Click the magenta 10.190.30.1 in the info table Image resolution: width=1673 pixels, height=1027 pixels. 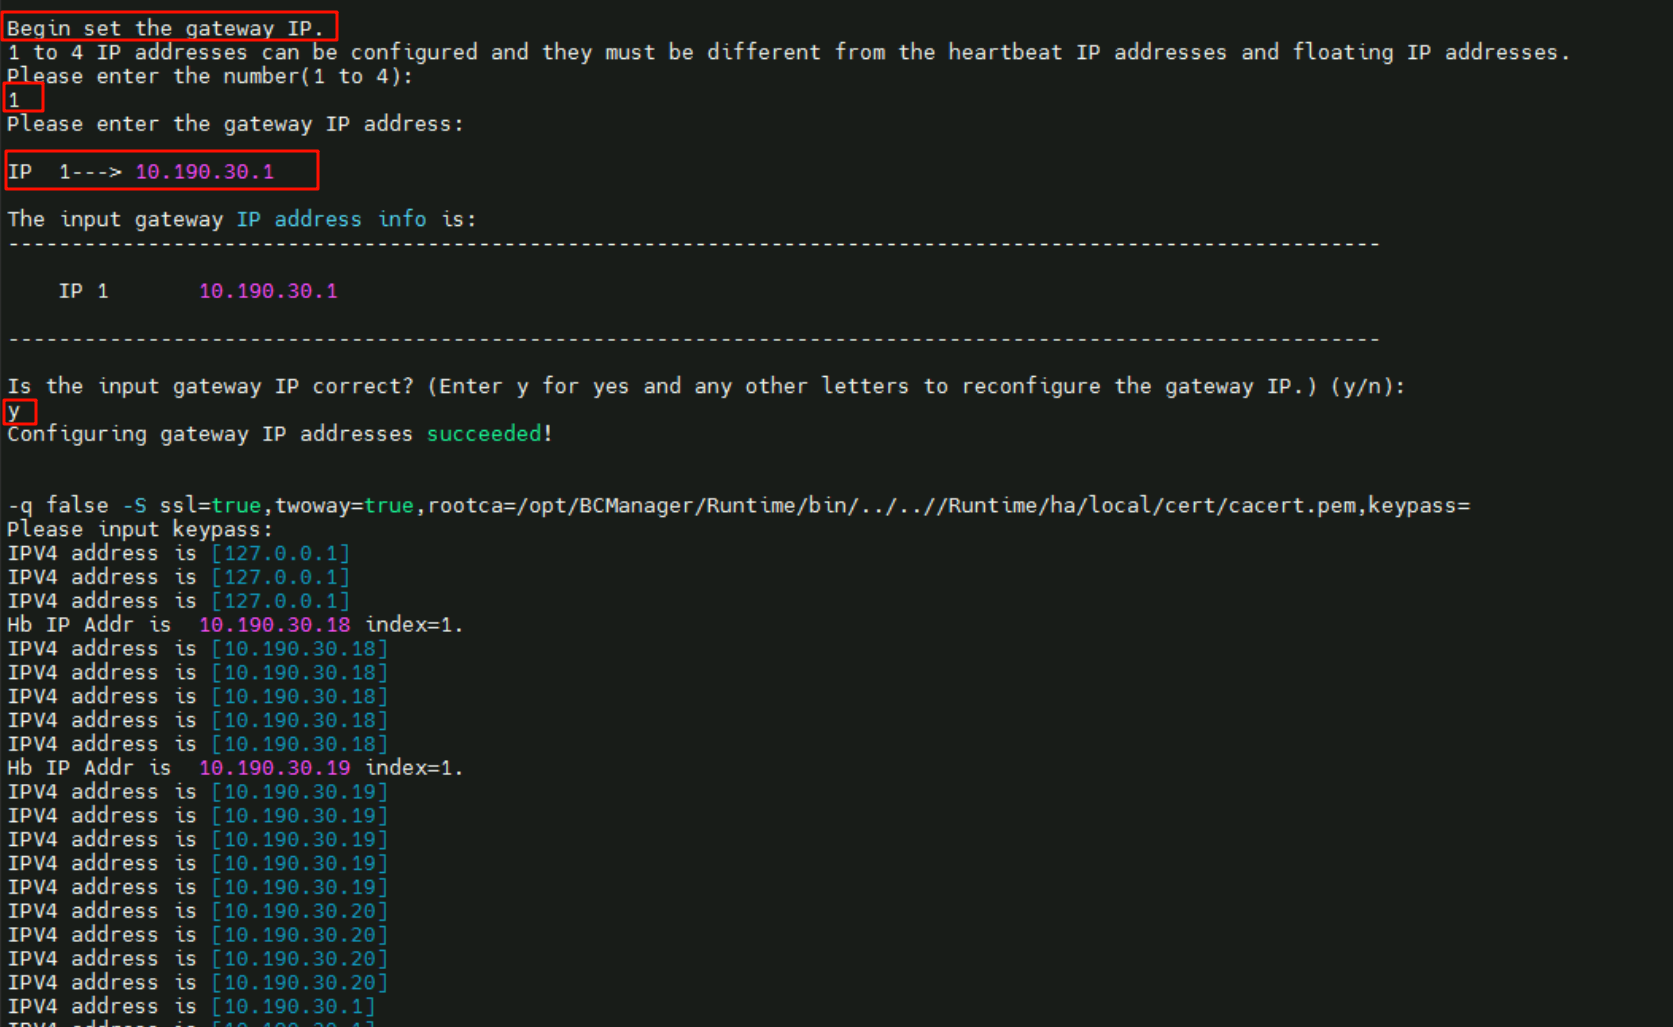point(268,291)
